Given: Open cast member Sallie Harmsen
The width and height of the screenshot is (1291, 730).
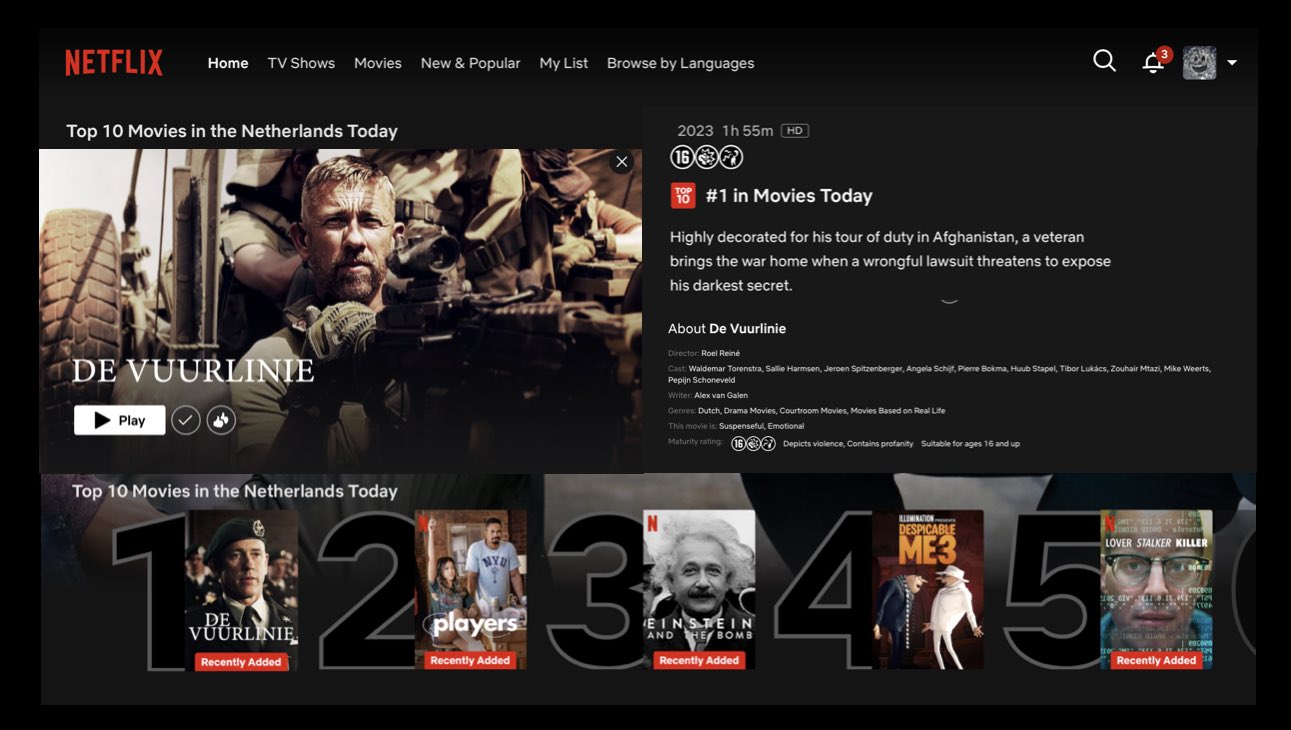Looking at the screenshot, I should pos(792,369).
